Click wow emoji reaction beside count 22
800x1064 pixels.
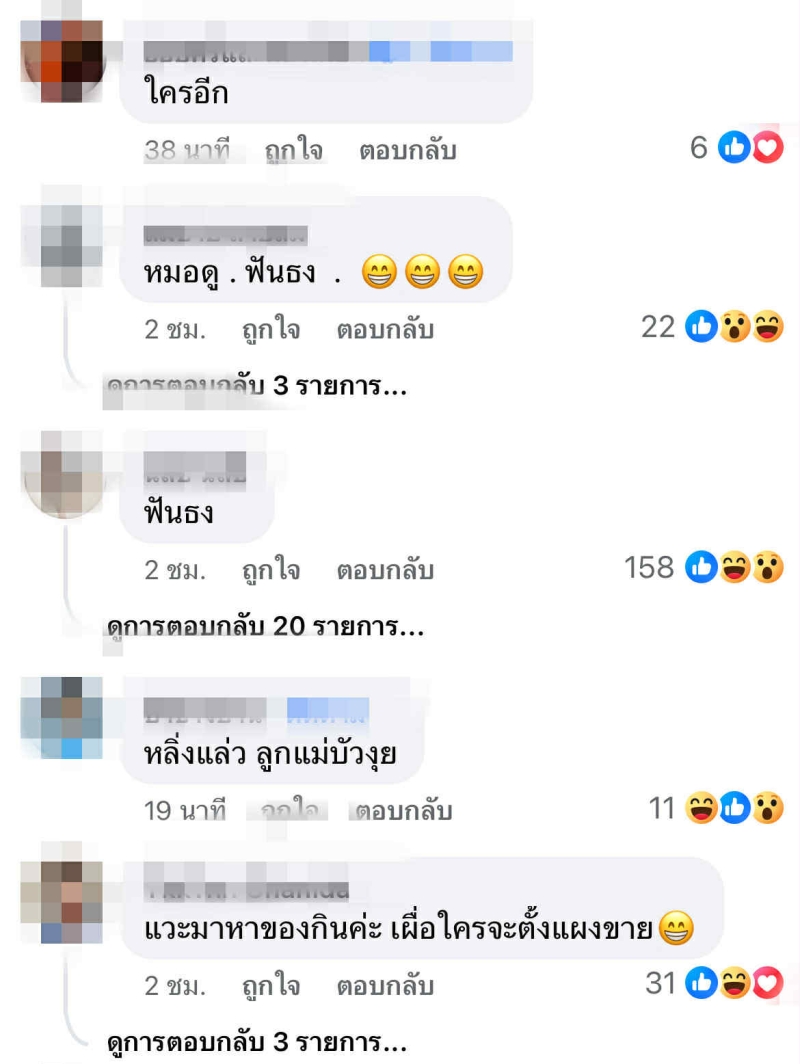tap(735, 327)
